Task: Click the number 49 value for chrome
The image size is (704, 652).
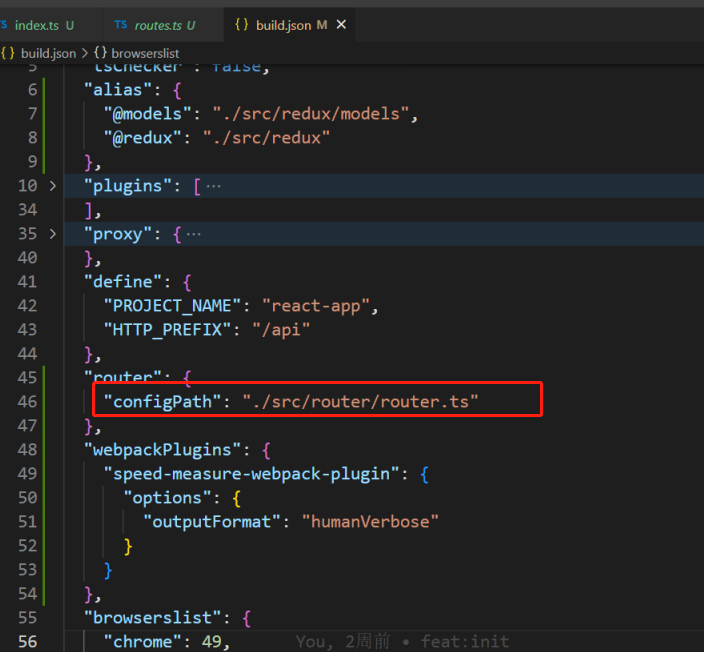Action: tap(212, 642)
